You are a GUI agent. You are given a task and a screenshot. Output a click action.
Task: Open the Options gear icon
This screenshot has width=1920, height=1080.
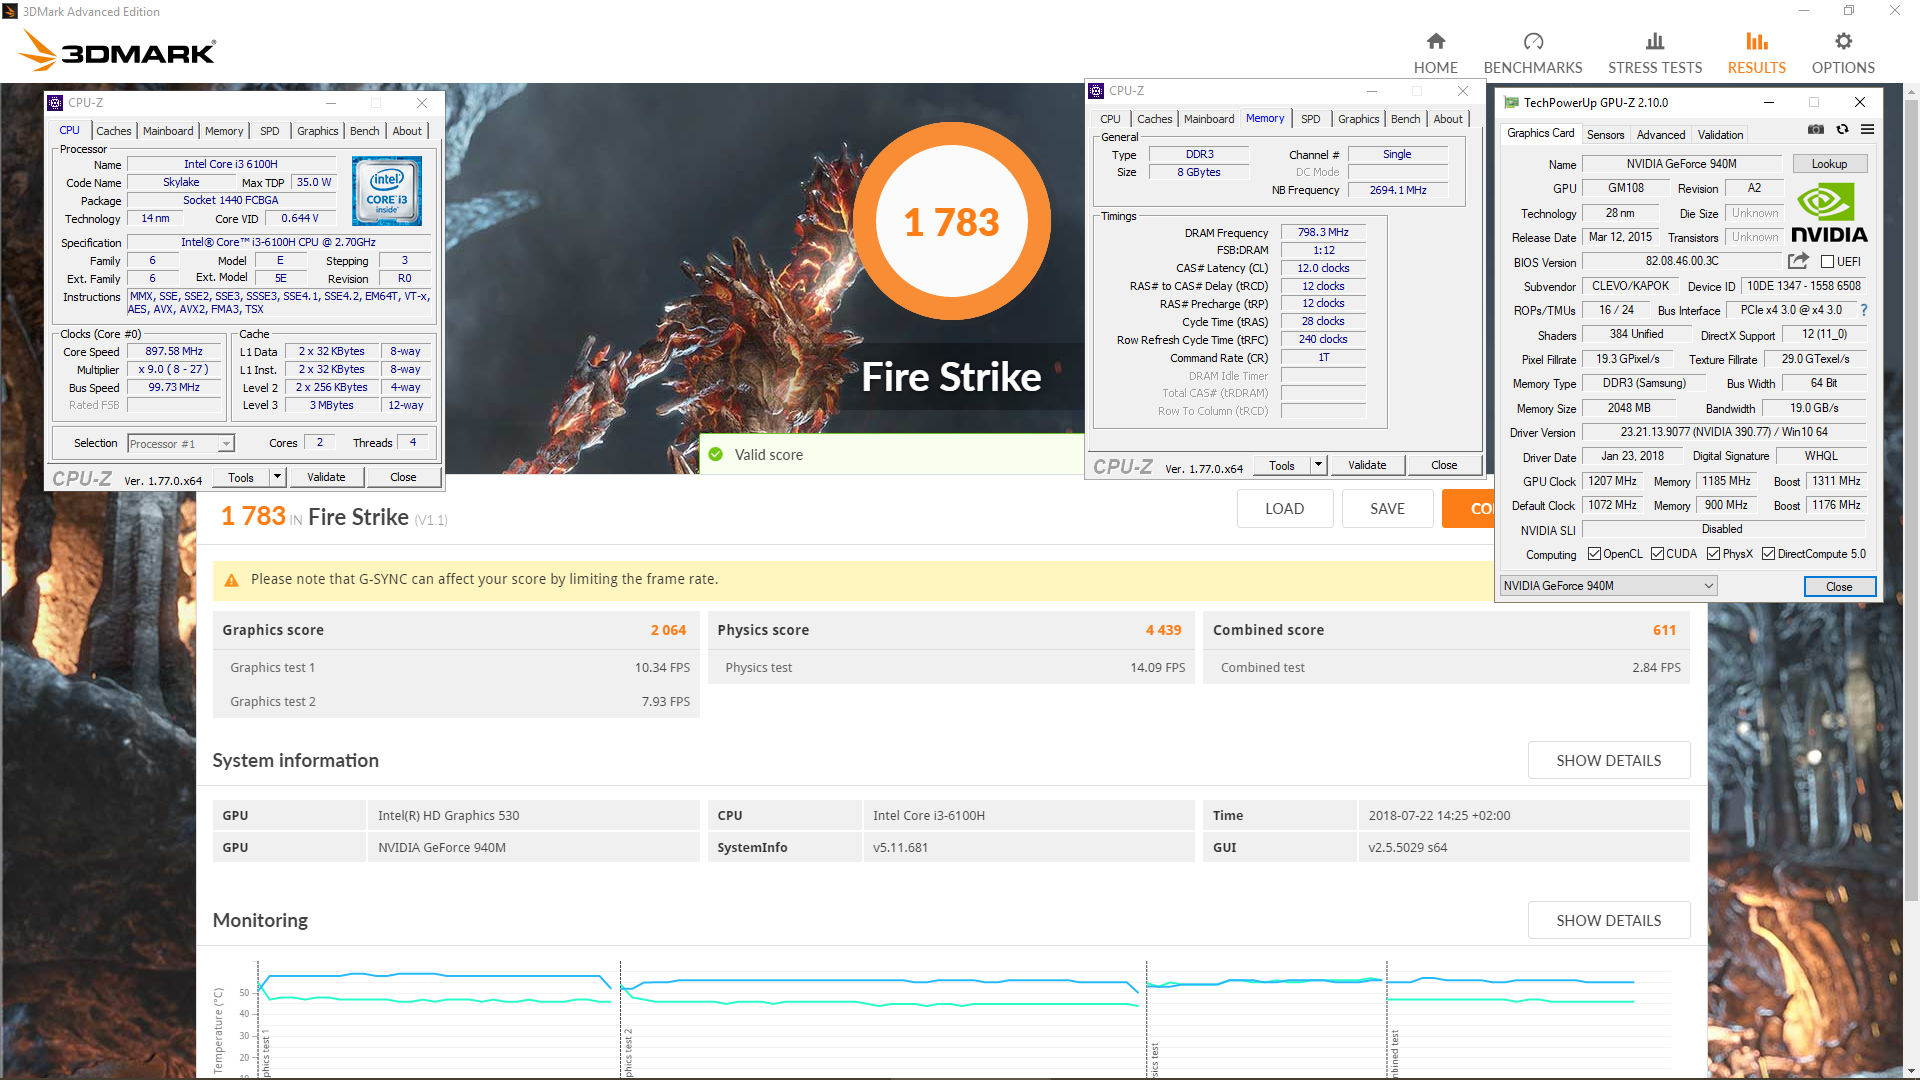(x=1843, y=41)
